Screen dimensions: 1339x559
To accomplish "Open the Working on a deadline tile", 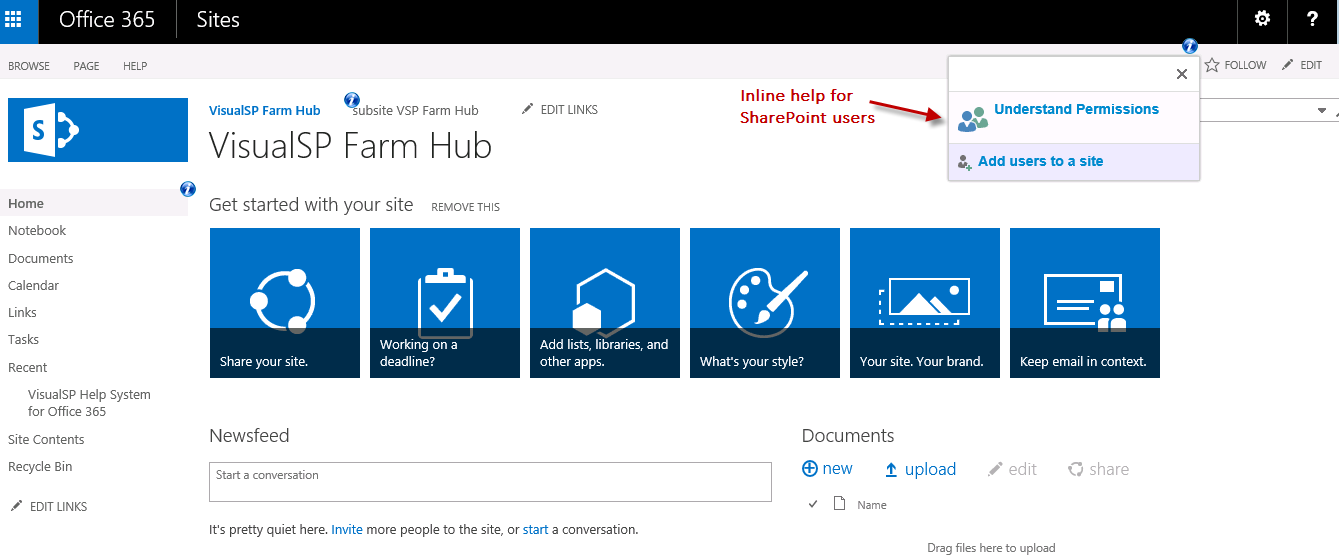I will coord(445,303).
